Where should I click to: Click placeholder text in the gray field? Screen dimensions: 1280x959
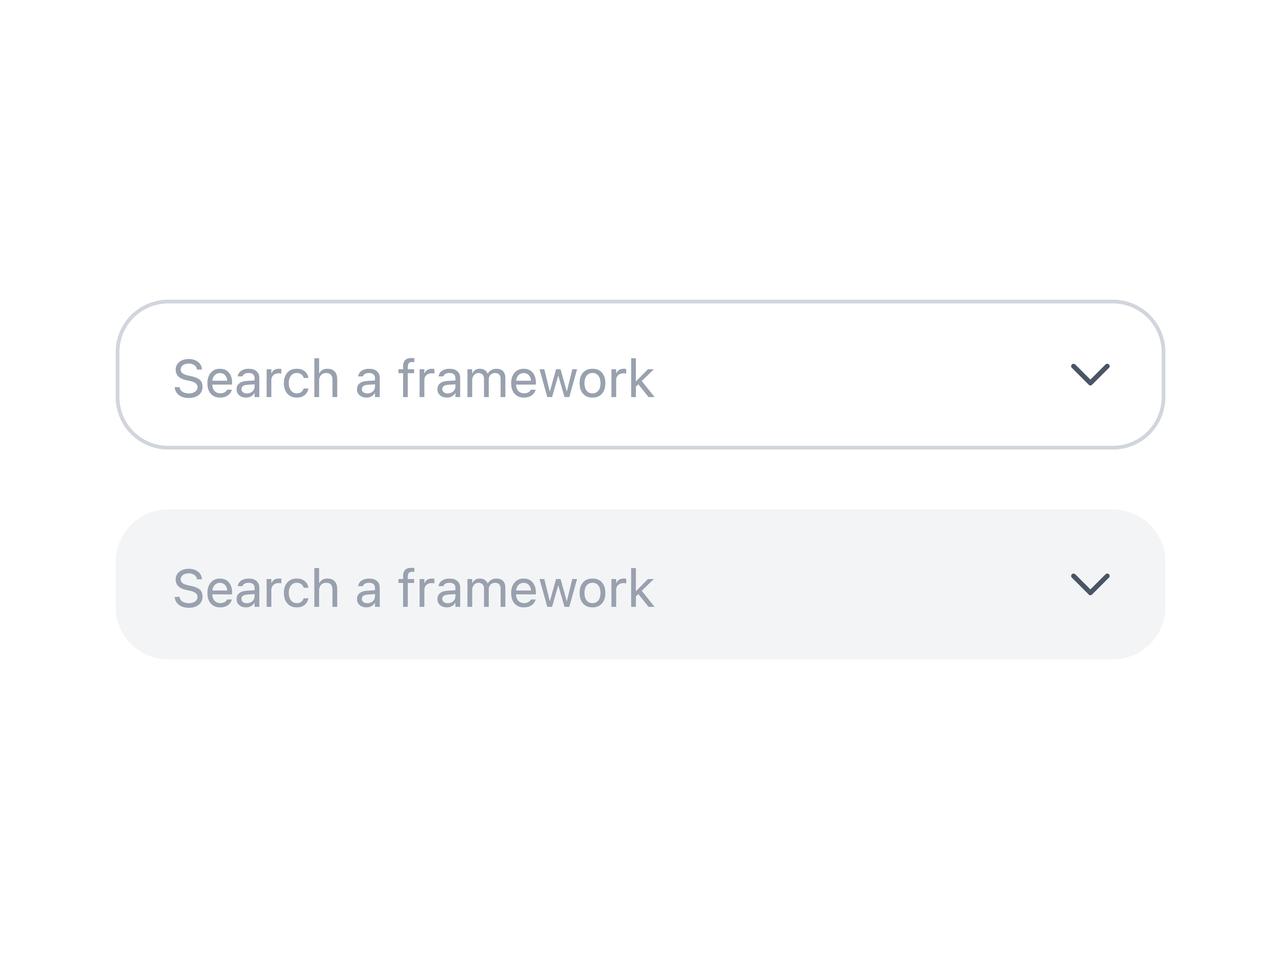414,589
